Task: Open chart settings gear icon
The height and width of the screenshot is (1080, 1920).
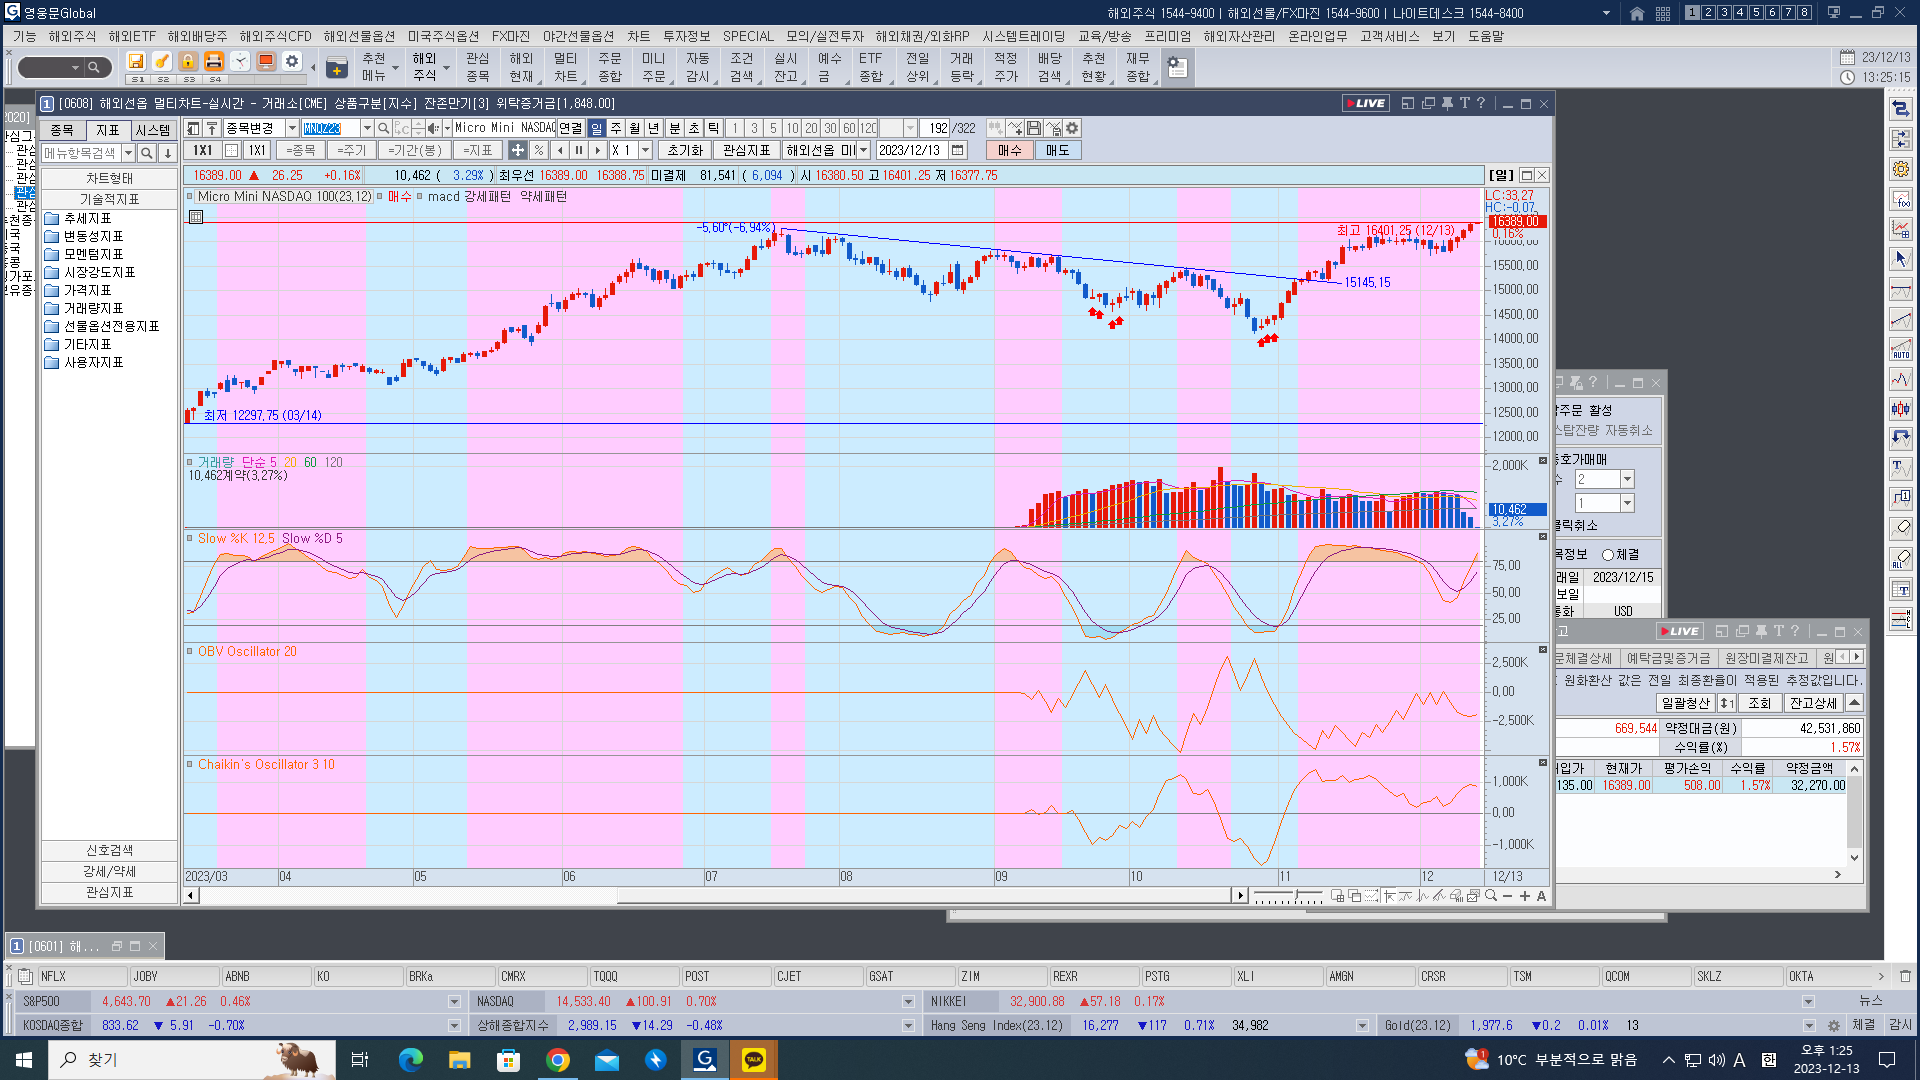Action: coord(1072,128)
